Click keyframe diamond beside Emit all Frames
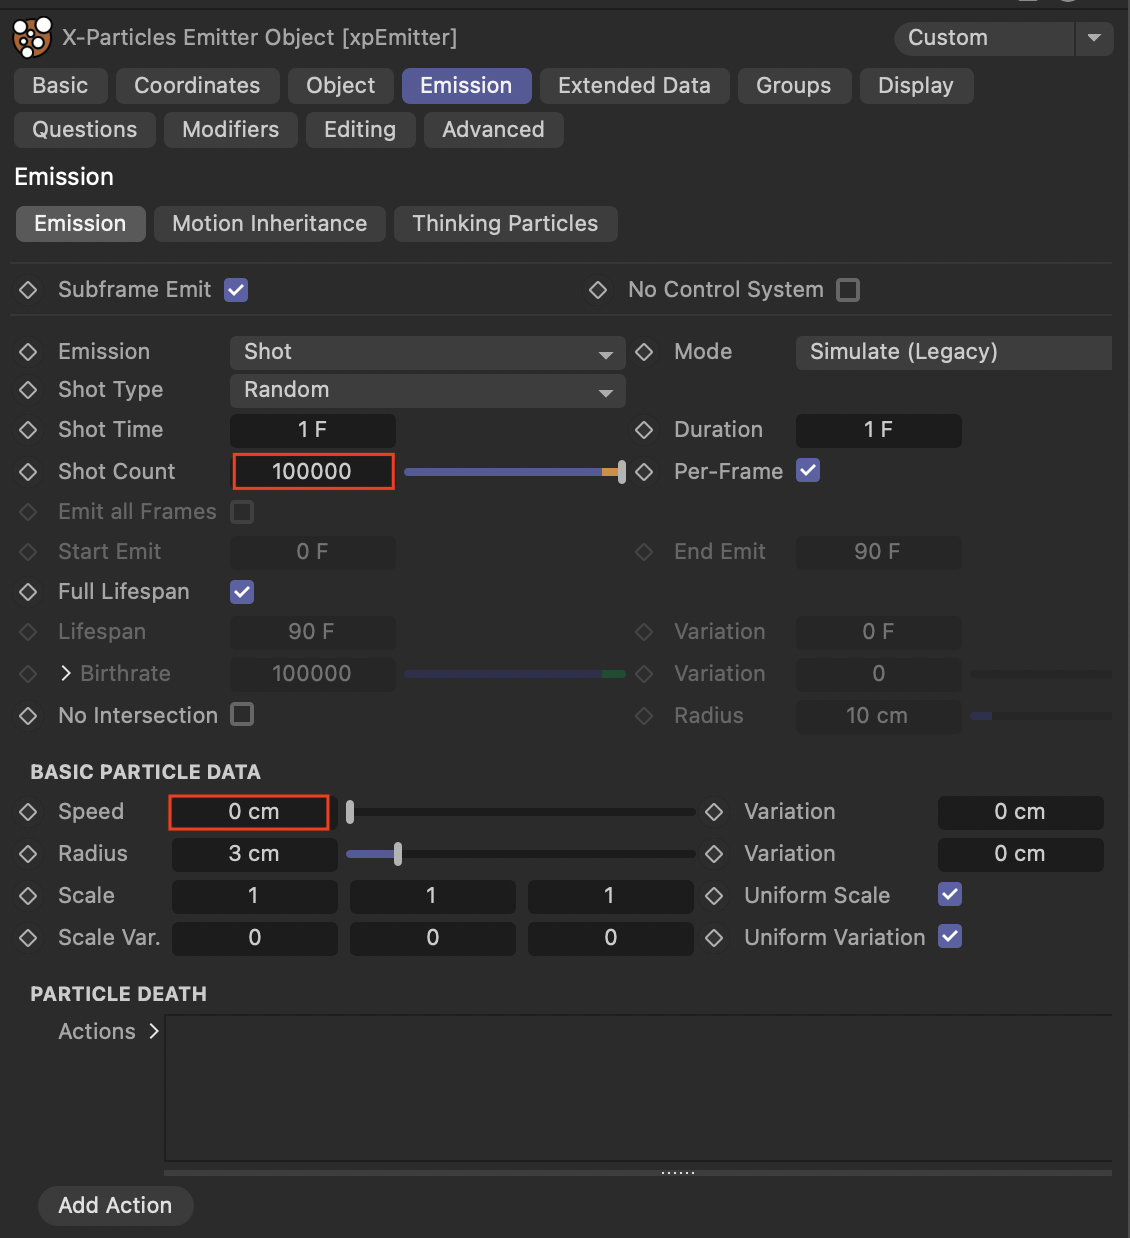 coord(28,512)
